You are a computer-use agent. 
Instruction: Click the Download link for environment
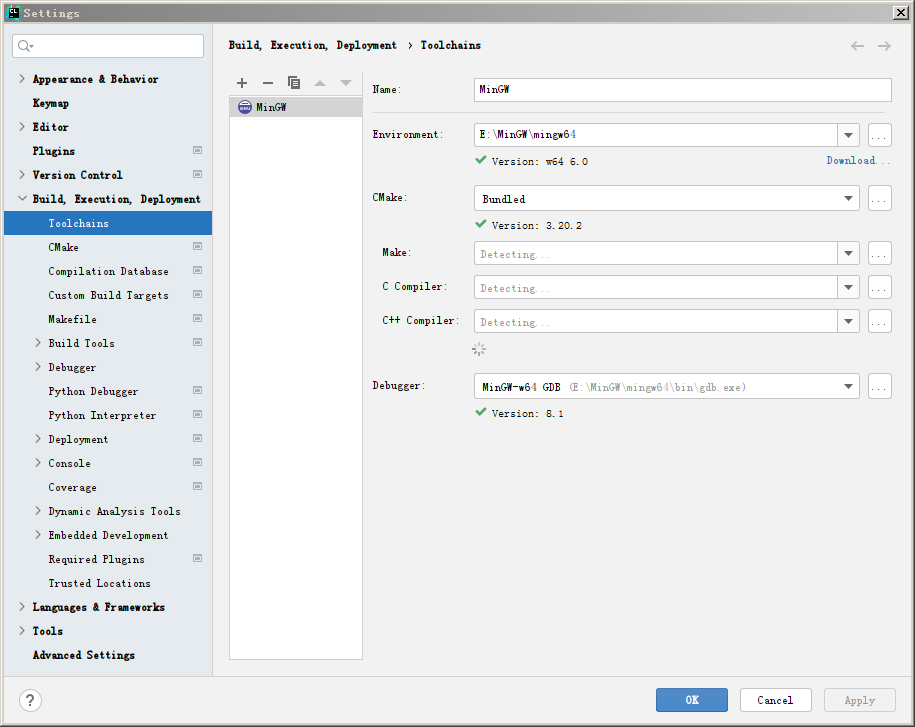858,160
